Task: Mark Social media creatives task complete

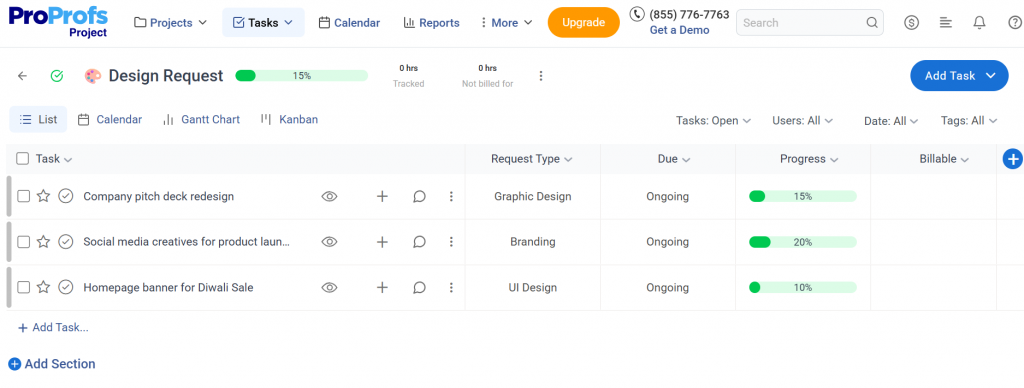Action: (x=65, y=242)
